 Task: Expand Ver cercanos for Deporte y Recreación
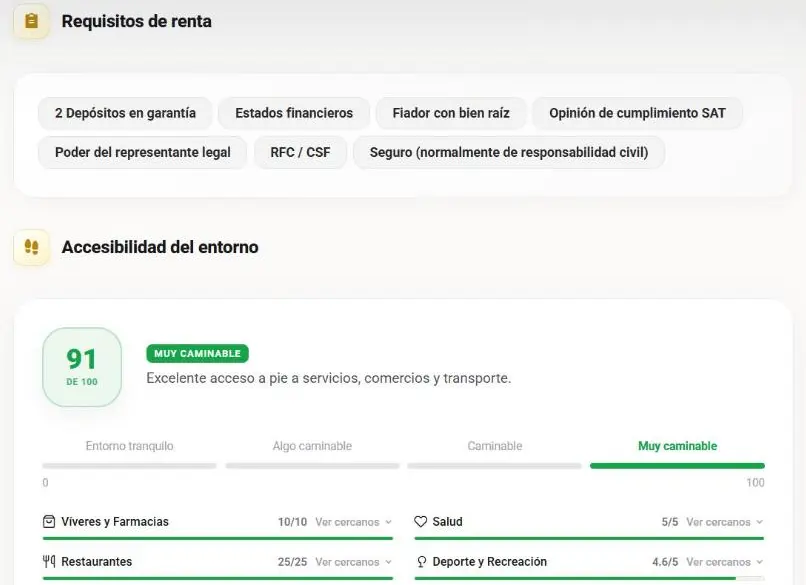pyautogui.click(x=725, y=562)
